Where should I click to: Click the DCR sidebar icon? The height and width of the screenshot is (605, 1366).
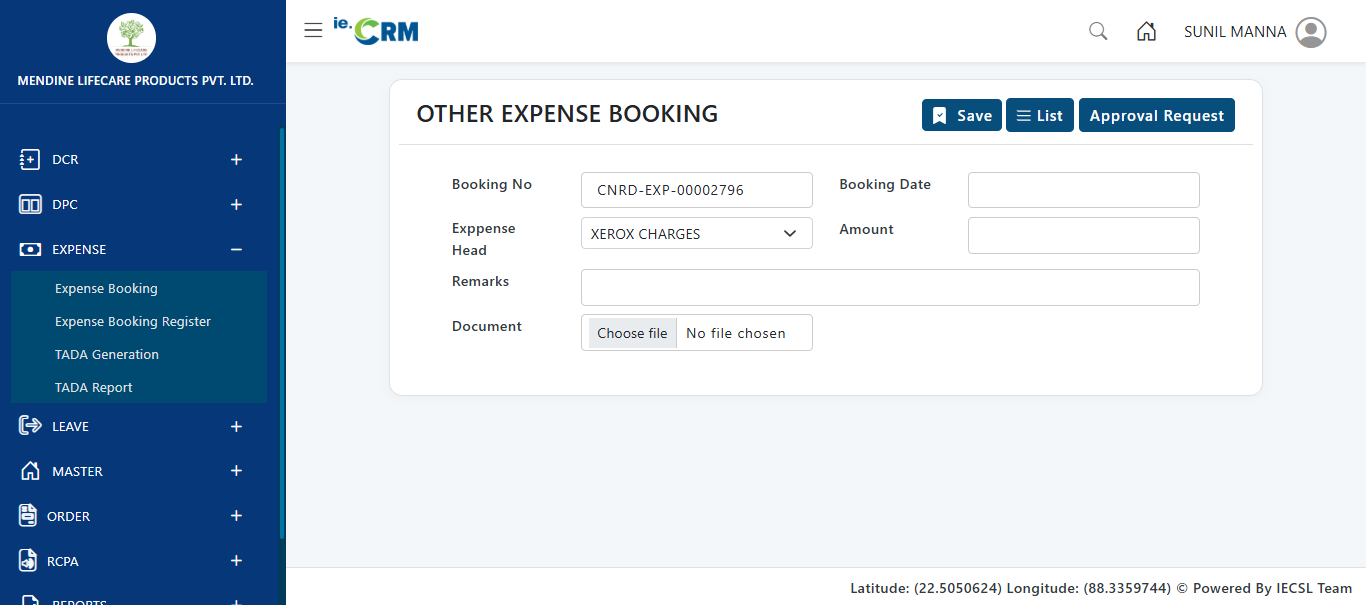pos(30,159)
